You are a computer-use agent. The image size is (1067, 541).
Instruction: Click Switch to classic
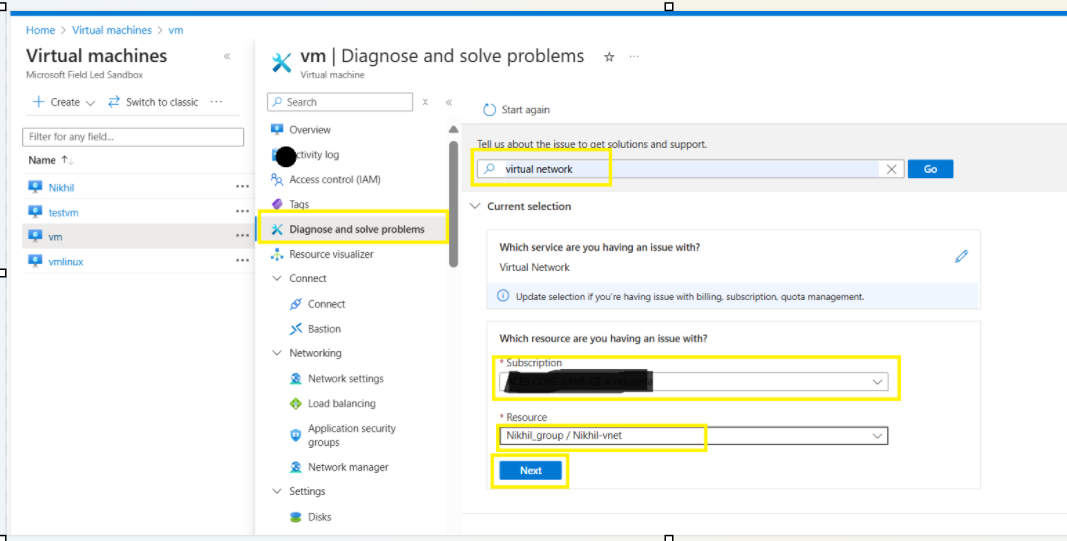pyautogui.click(x=153, y=102)
